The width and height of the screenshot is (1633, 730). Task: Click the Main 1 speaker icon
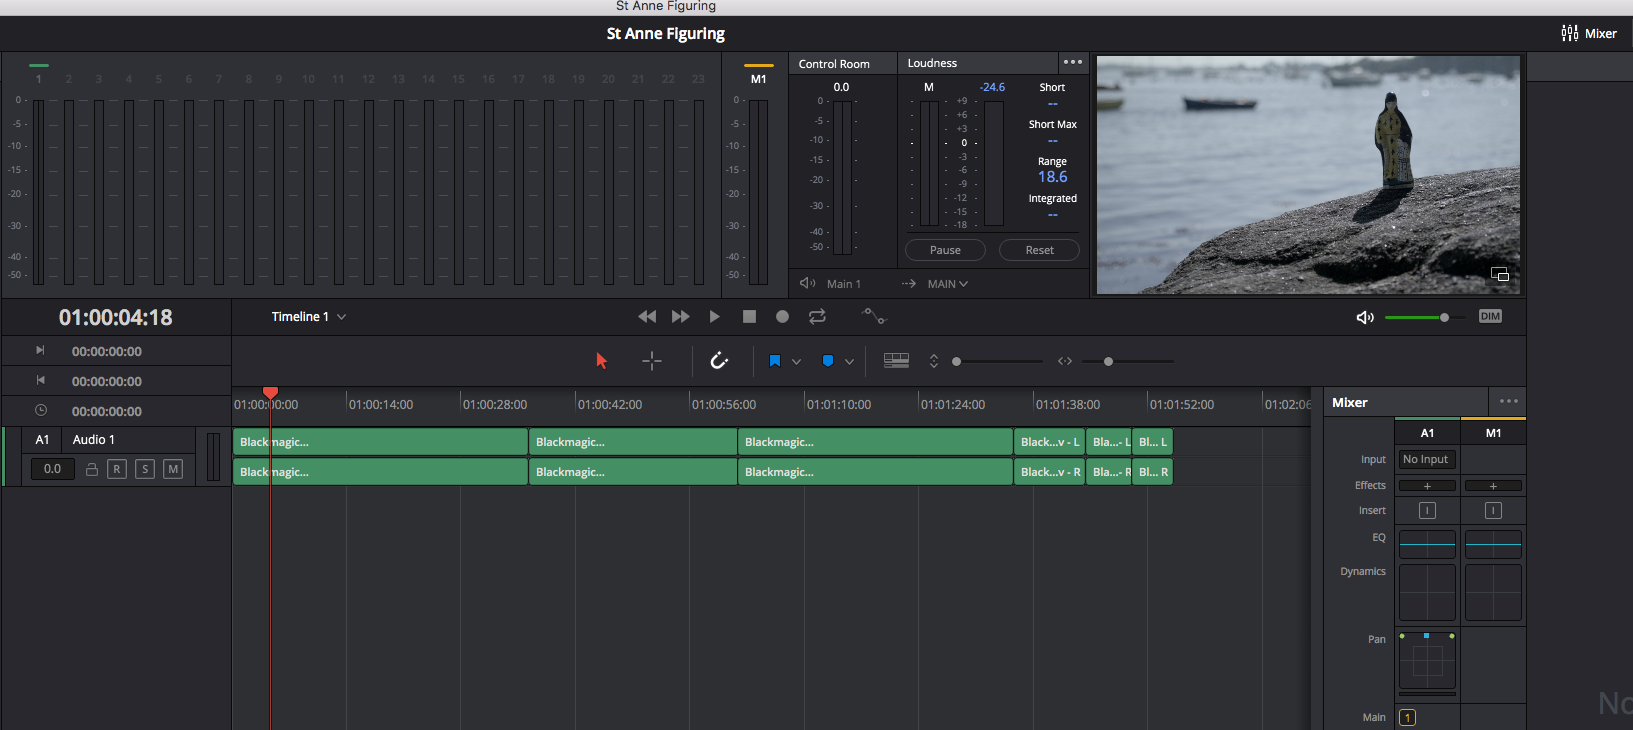click(808, 283)
